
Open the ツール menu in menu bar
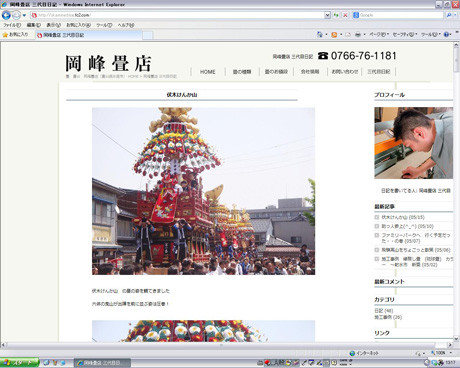point(104,25)
